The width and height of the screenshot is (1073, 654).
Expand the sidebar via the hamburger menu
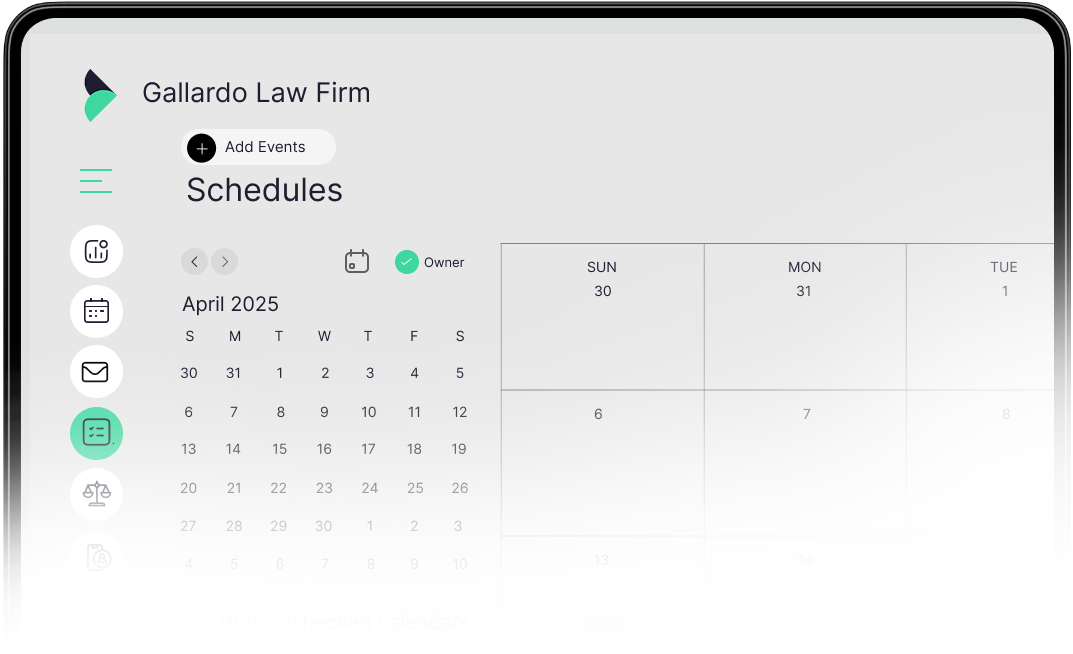click(96, 181)
